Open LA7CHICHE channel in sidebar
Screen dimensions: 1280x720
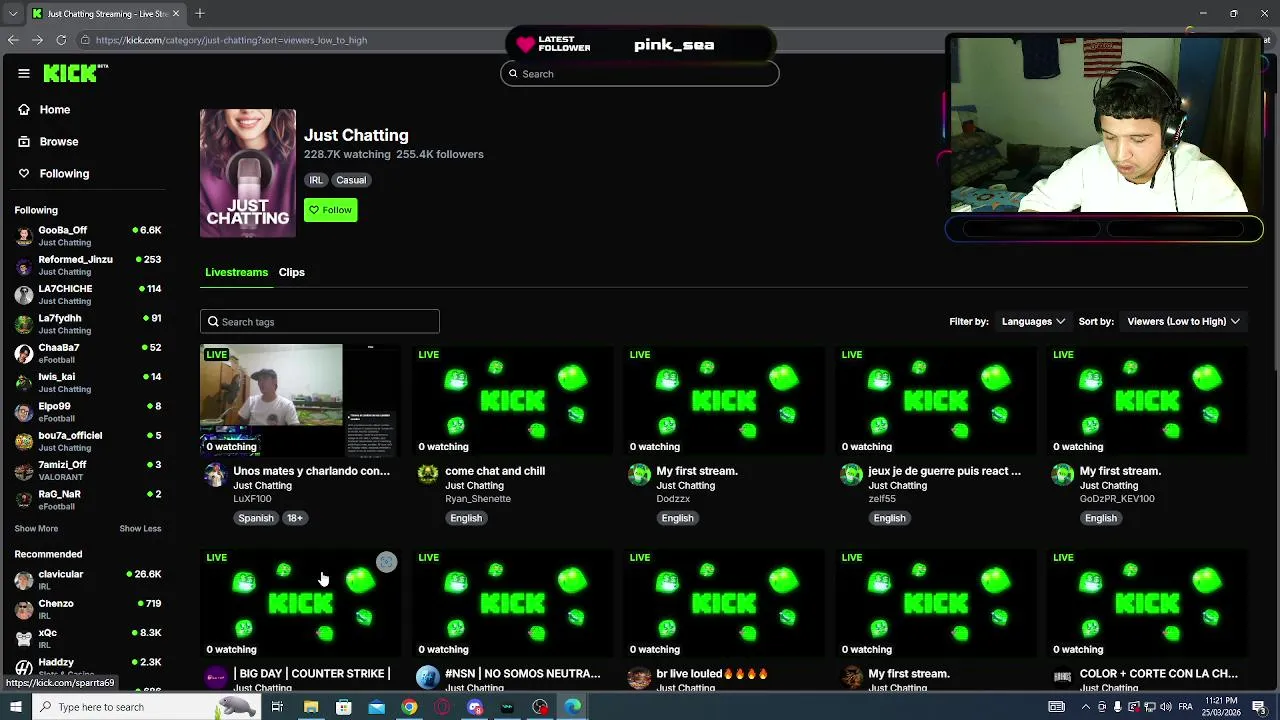pyautogui.click(x=88, y=294)
